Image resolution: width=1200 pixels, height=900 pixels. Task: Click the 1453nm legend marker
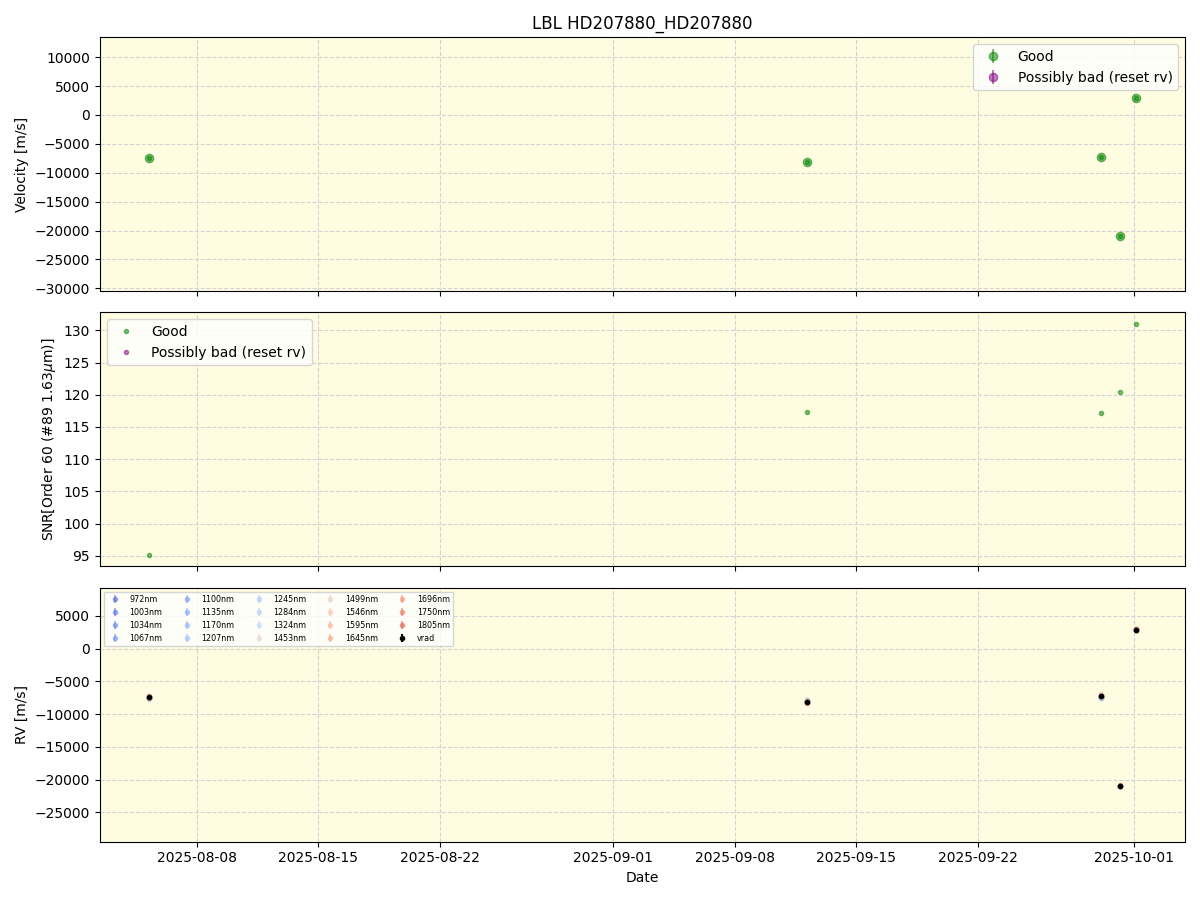click(x=259, y=638)
